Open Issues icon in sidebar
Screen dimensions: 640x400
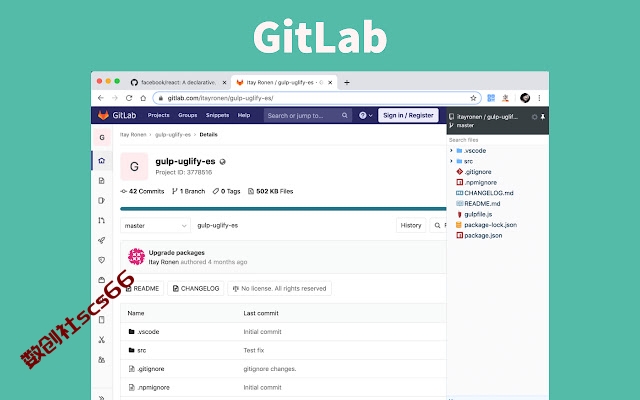tap(102, 200)
